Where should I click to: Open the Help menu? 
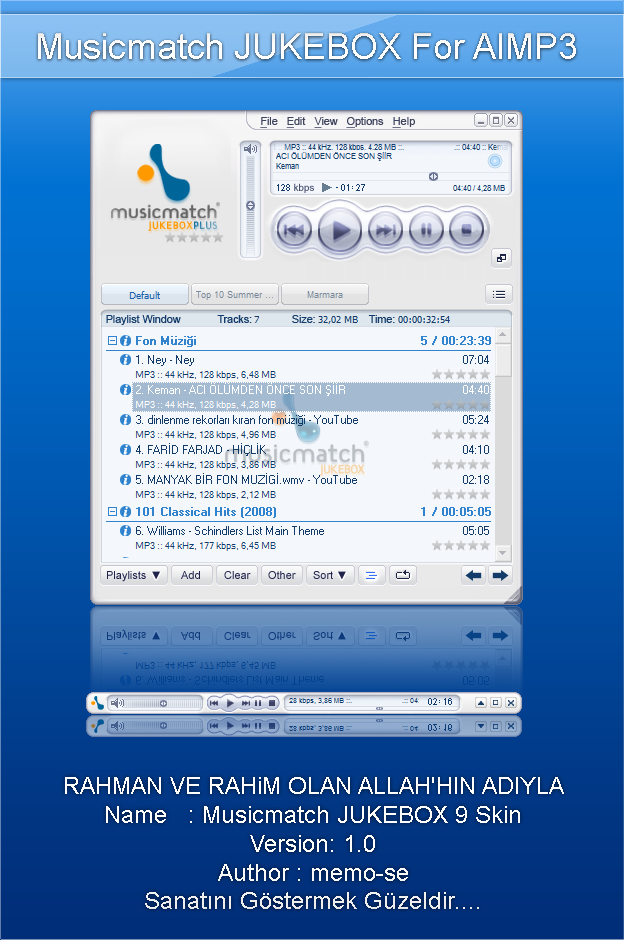point(404,121)
